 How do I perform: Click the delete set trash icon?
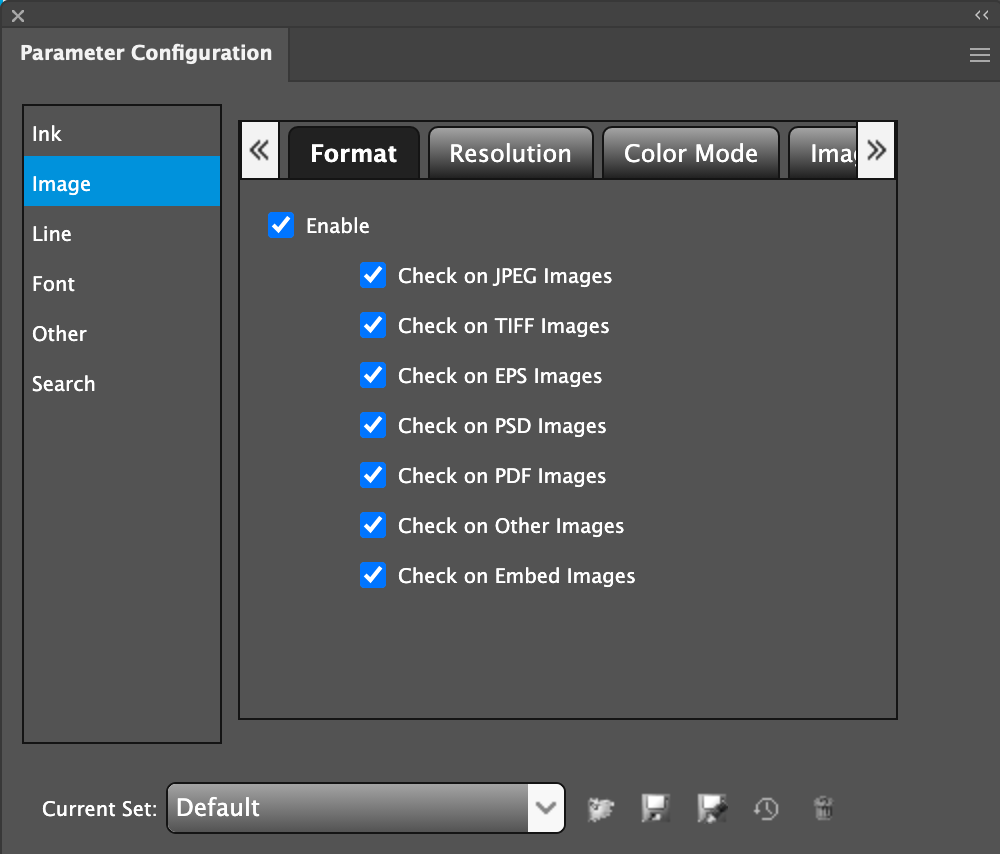(823, 808)
